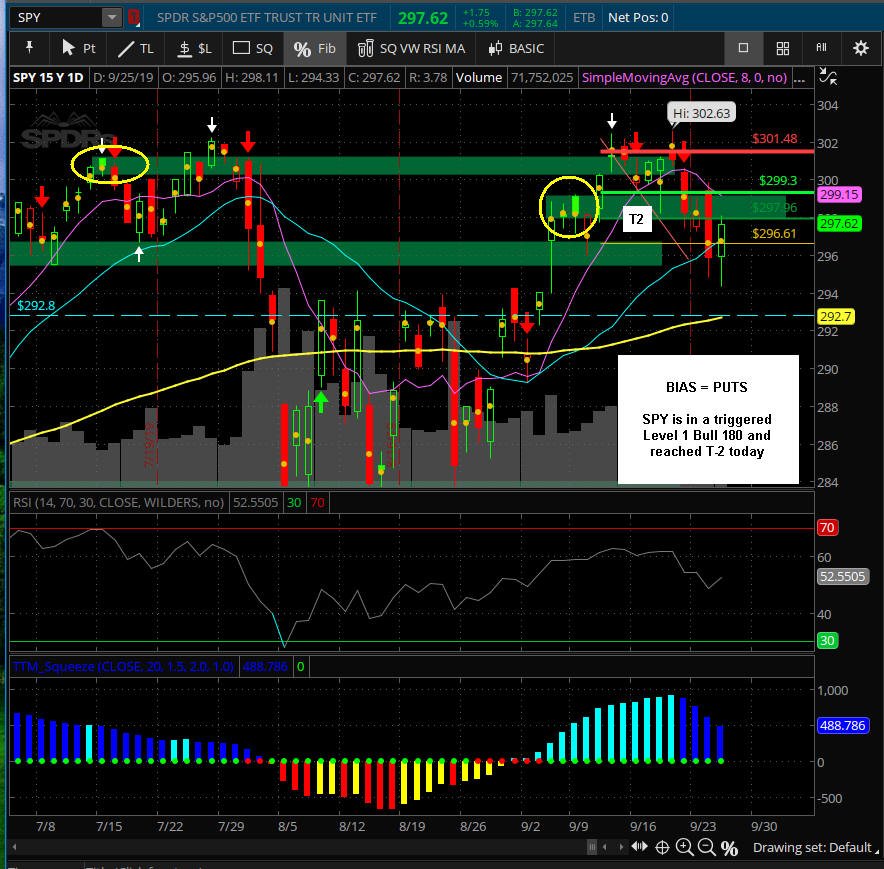884x869 pixels.
Task: Open chart settings gear
Action: click(860, 48)
